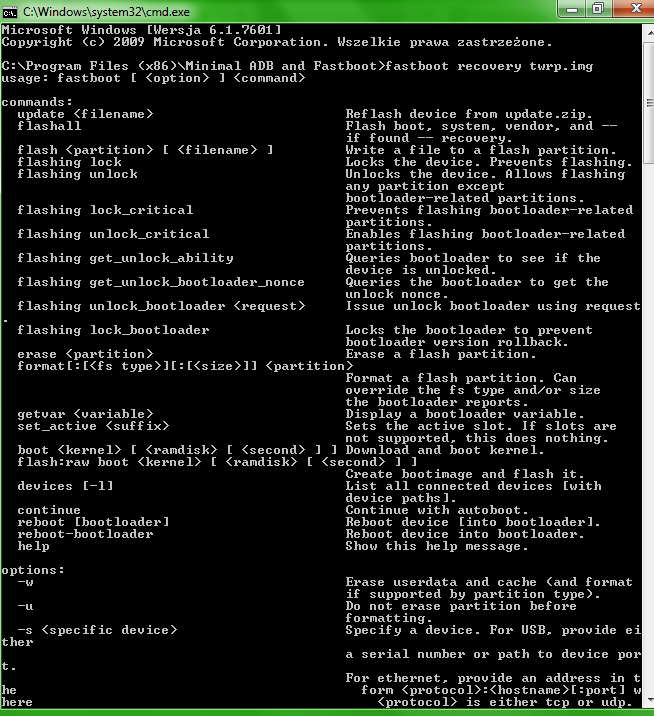Viewport: 654px width, 716px height.
Task: Minimize the cmd.exe window
Action: pos(572,9)
